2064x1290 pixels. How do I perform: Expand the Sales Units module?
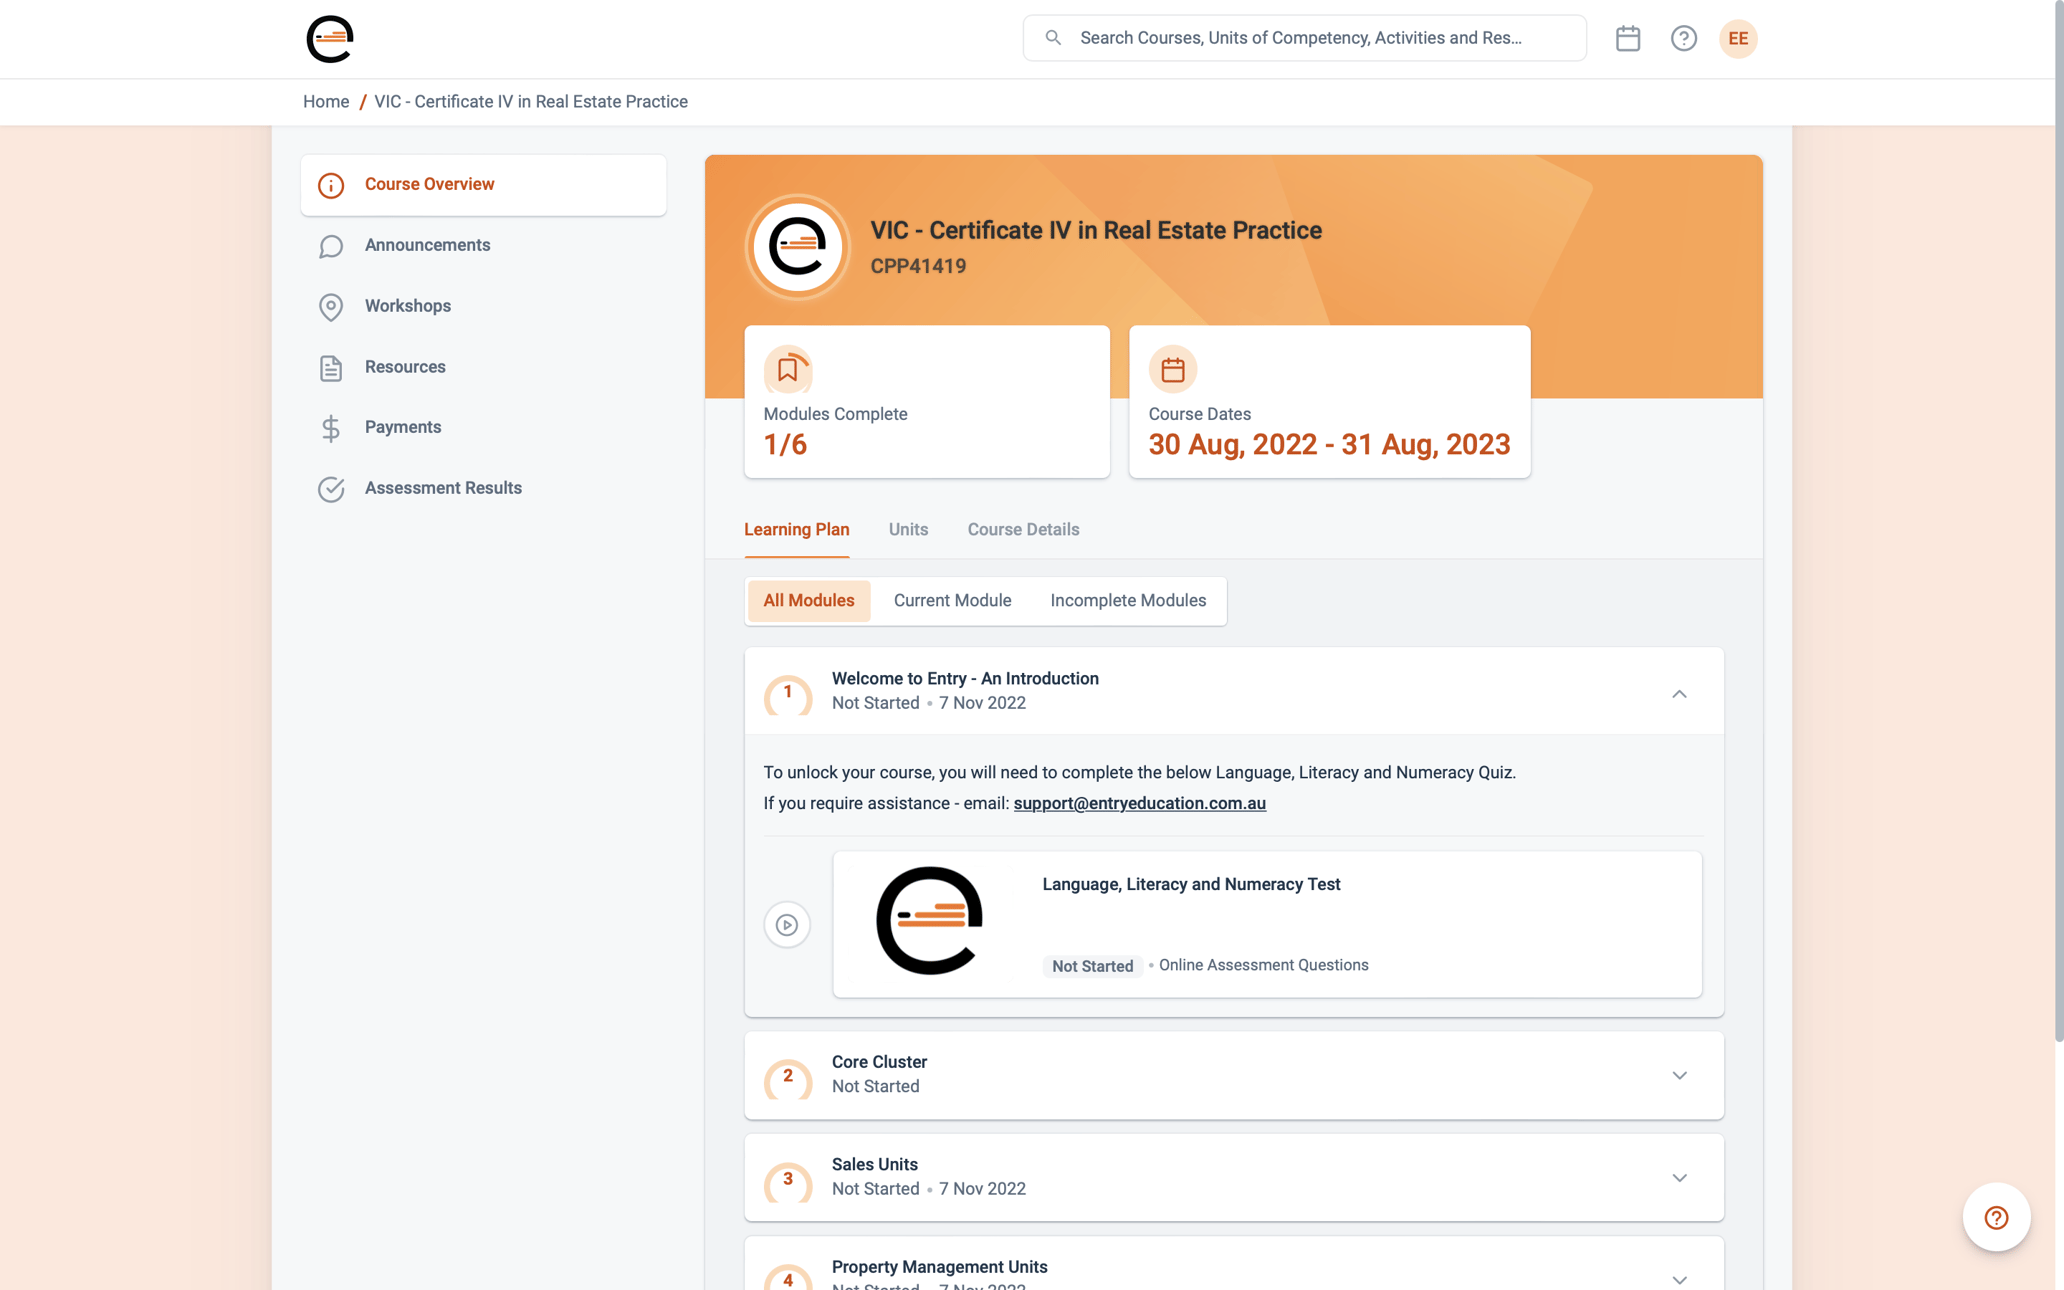1679,1178
